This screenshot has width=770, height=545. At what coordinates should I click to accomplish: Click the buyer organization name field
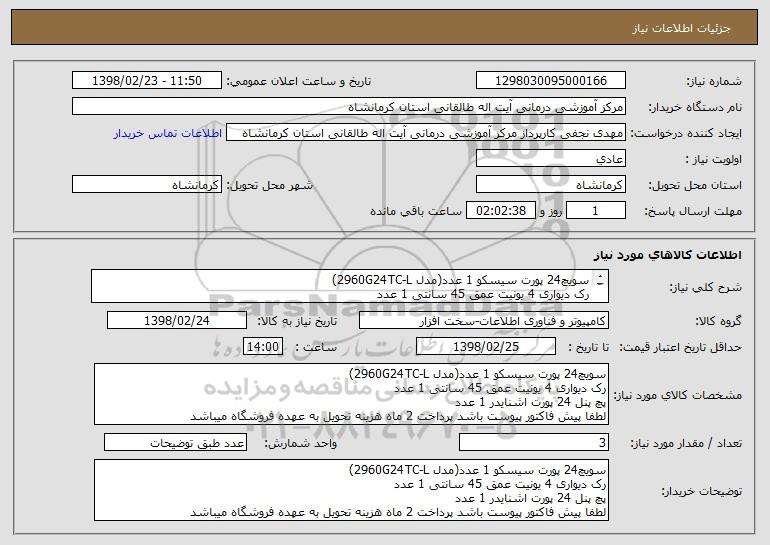[349, 107]
